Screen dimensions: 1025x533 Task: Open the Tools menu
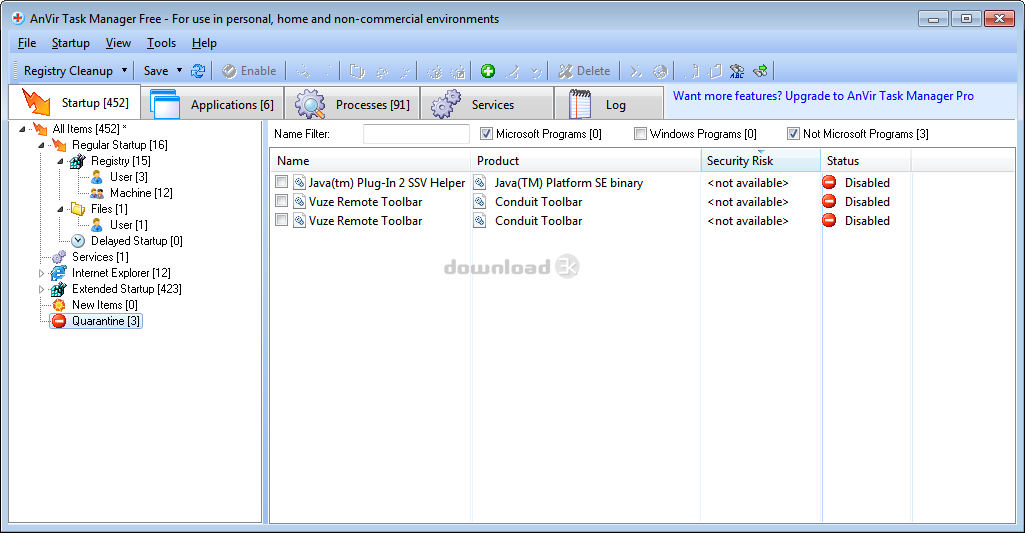161,43
